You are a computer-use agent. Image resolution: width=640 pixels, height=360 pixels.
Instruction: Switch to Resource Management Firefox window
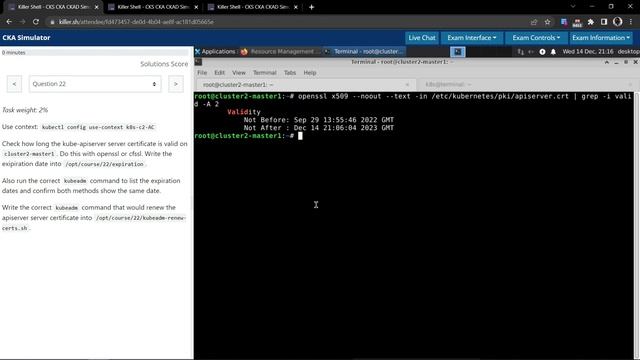coord(281,51)
